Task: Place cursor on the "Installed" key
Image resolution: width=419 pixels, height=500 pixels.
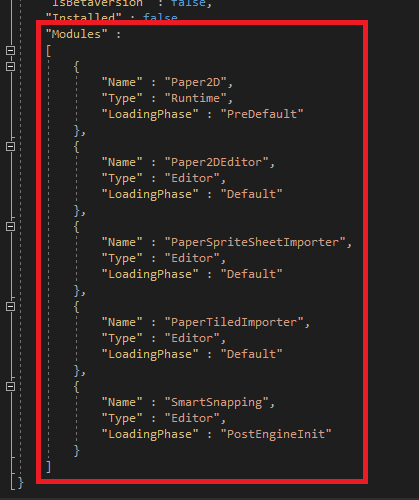Action: pos(83,17)
